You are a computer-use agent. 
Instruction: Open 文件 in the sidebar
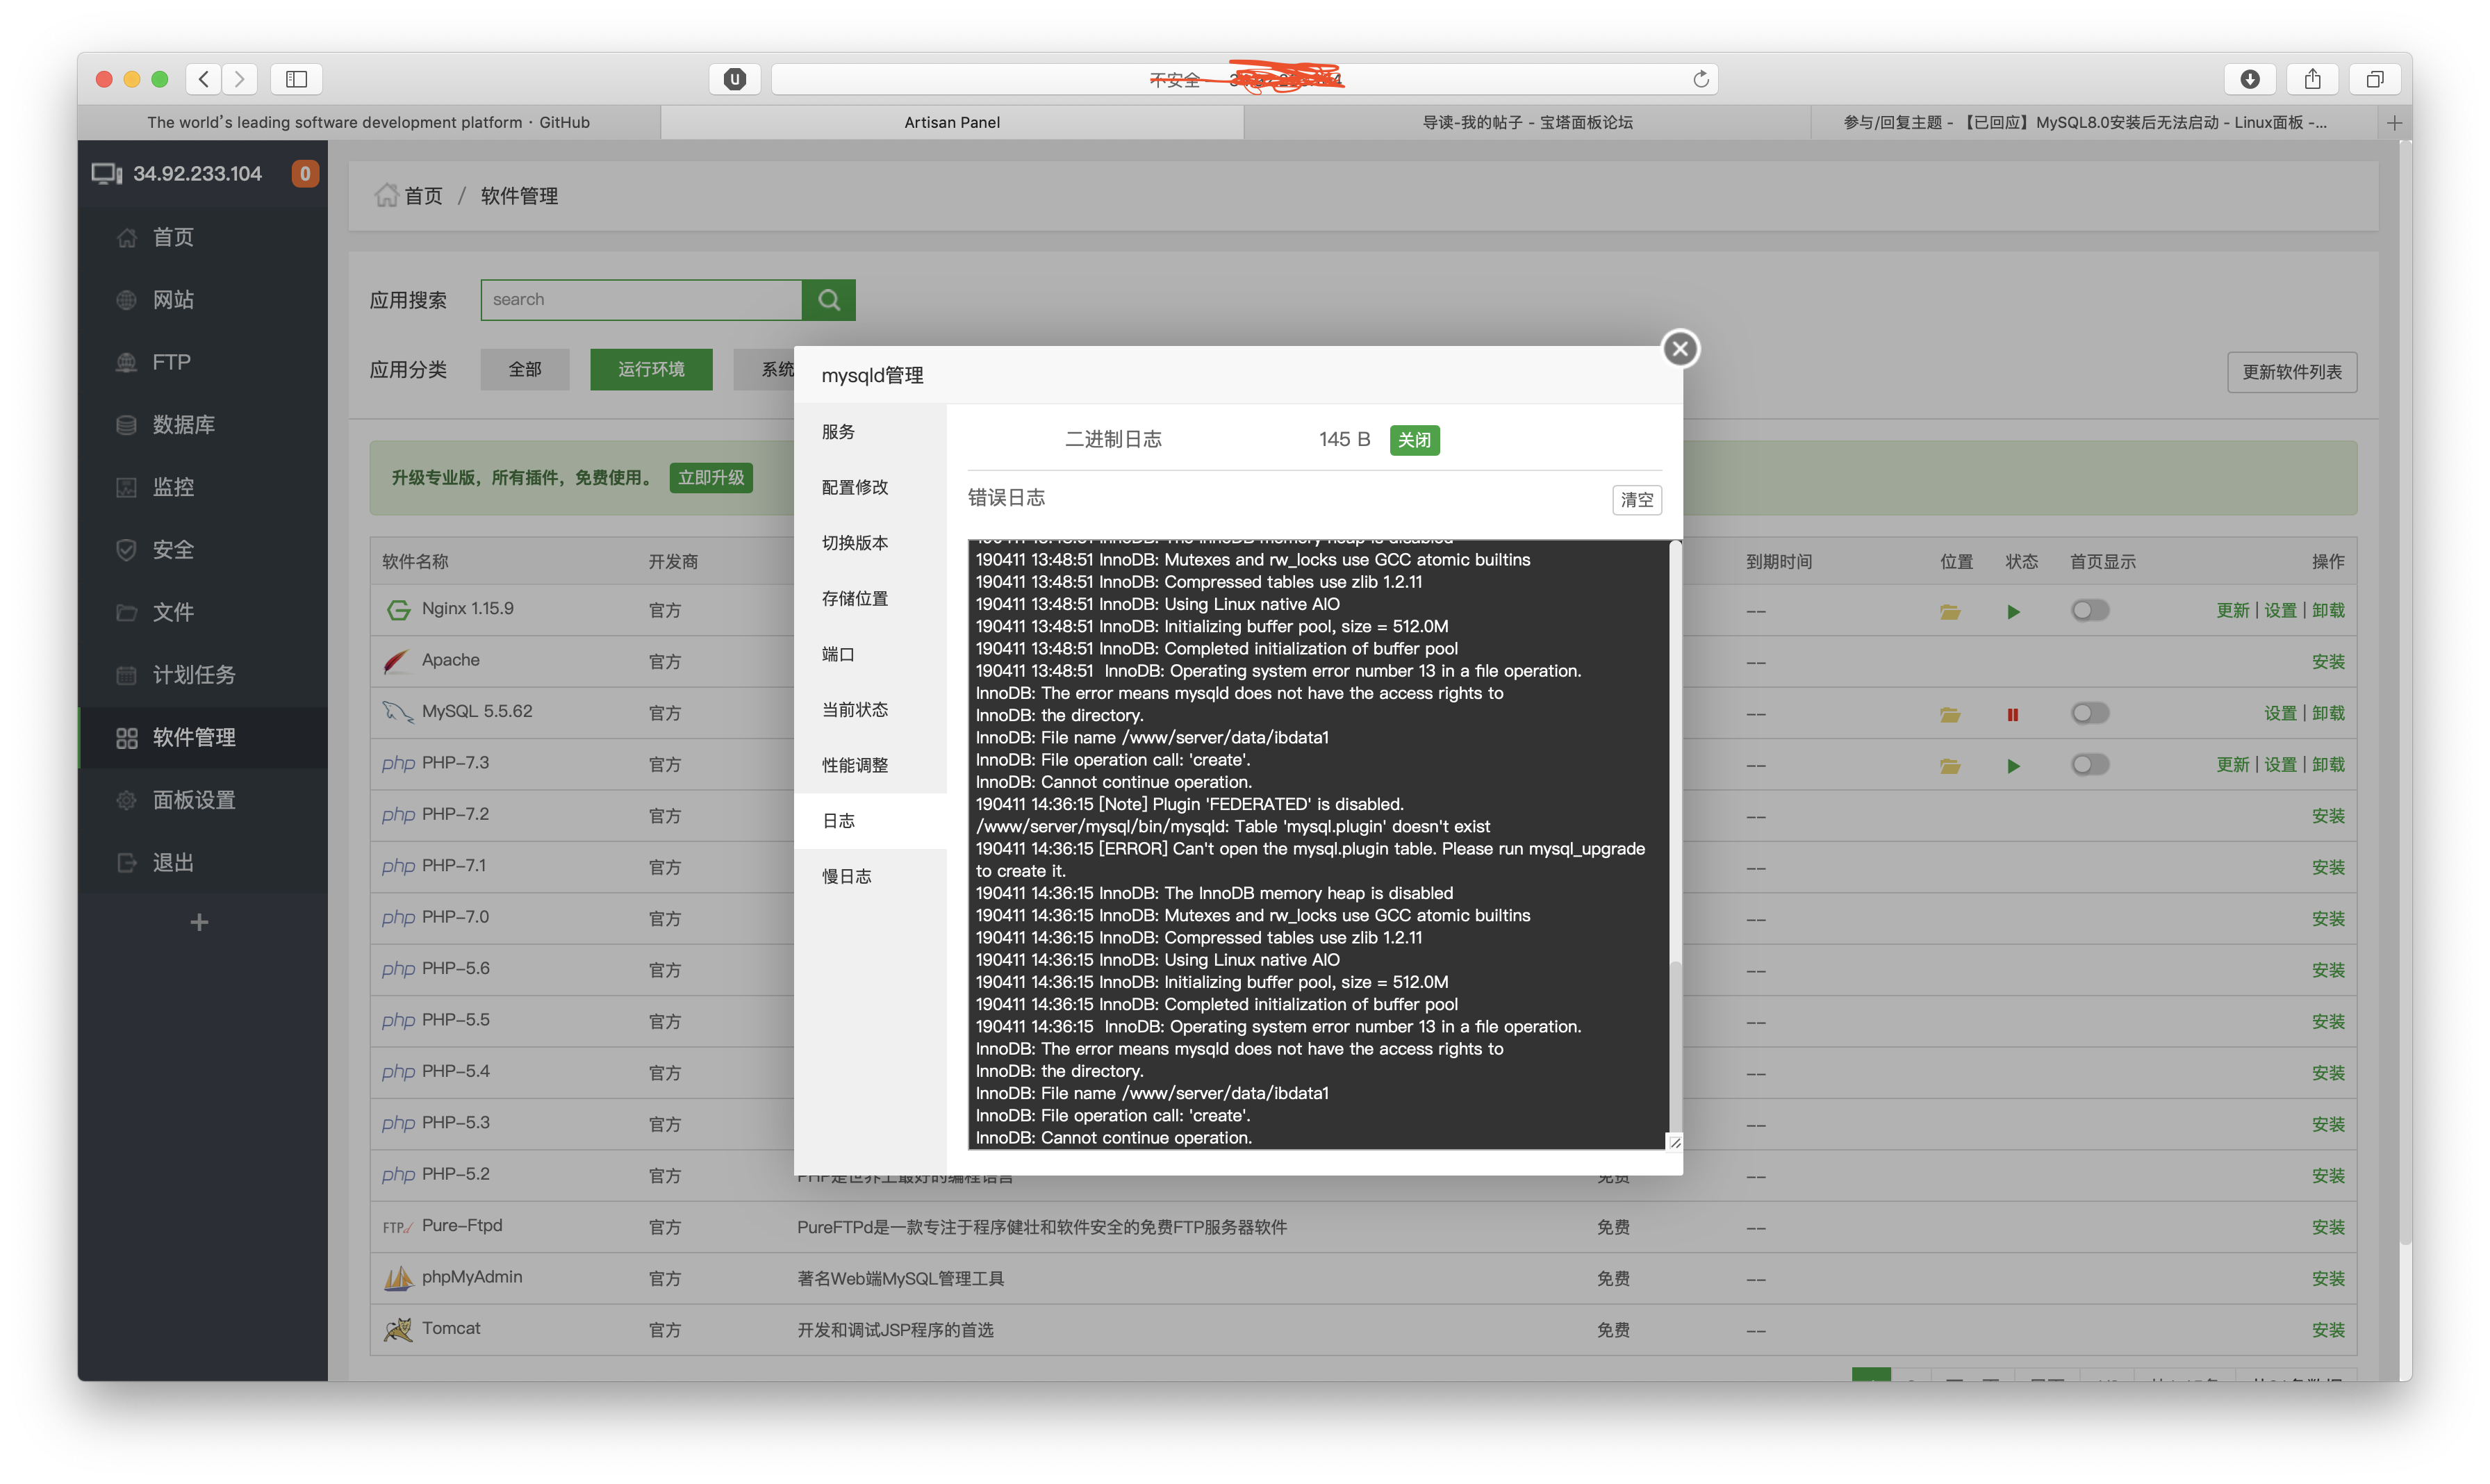pyautogui.click(x=203, y=612)
